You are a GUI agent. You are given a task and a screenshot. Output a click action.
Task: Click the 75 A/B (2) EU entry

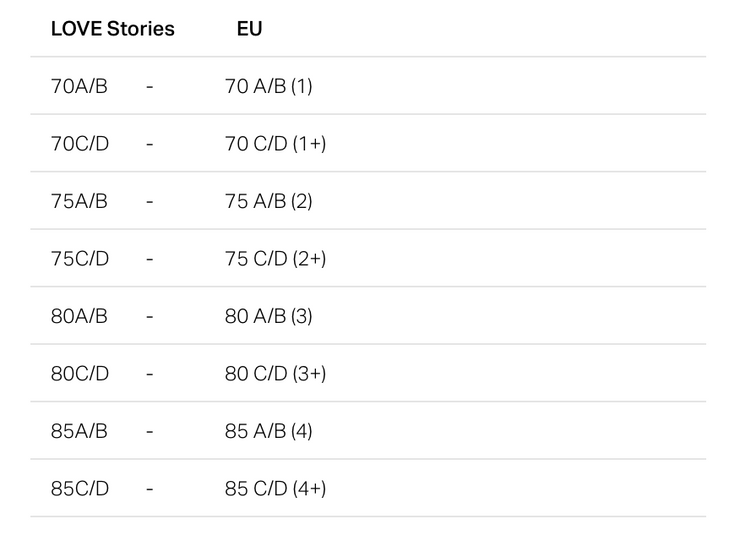269,202
